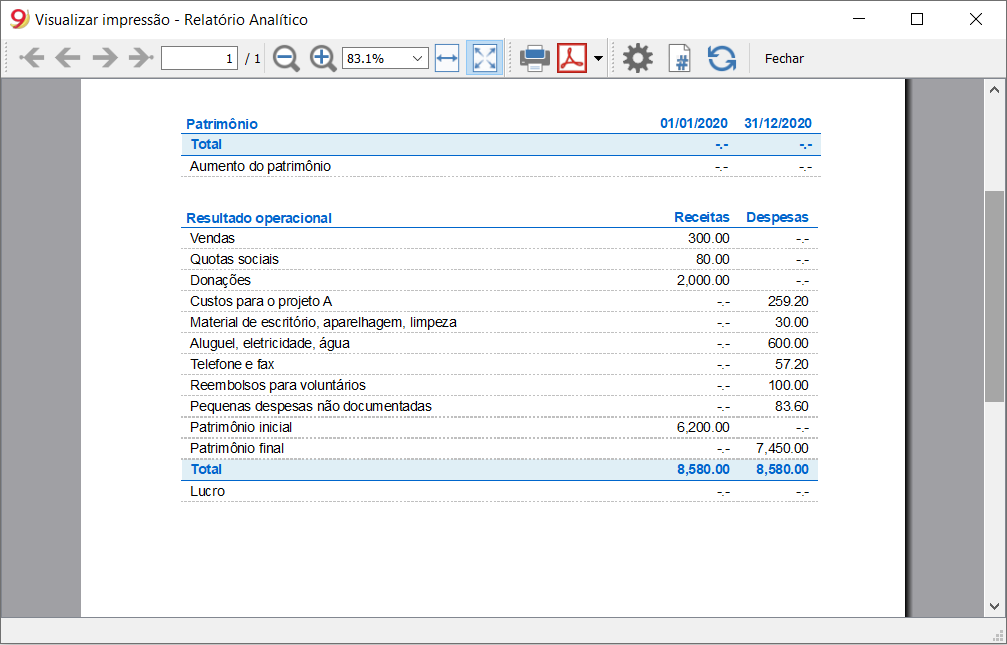
Task: Click the 259.20 project cost value
Action: pos(788,301)
